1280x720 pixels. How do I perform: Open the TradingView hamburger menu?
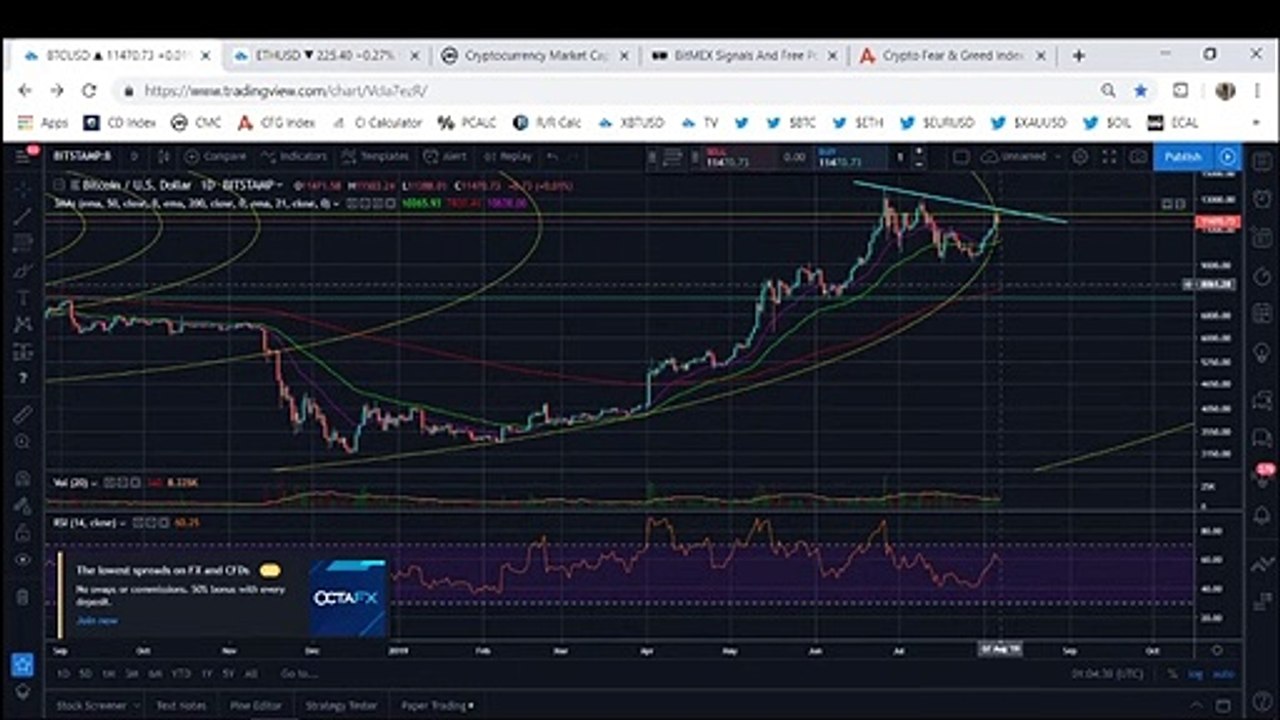pos(24,157)
